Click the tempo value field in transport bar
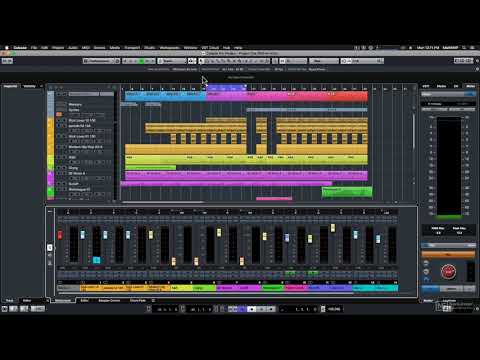 334,309
